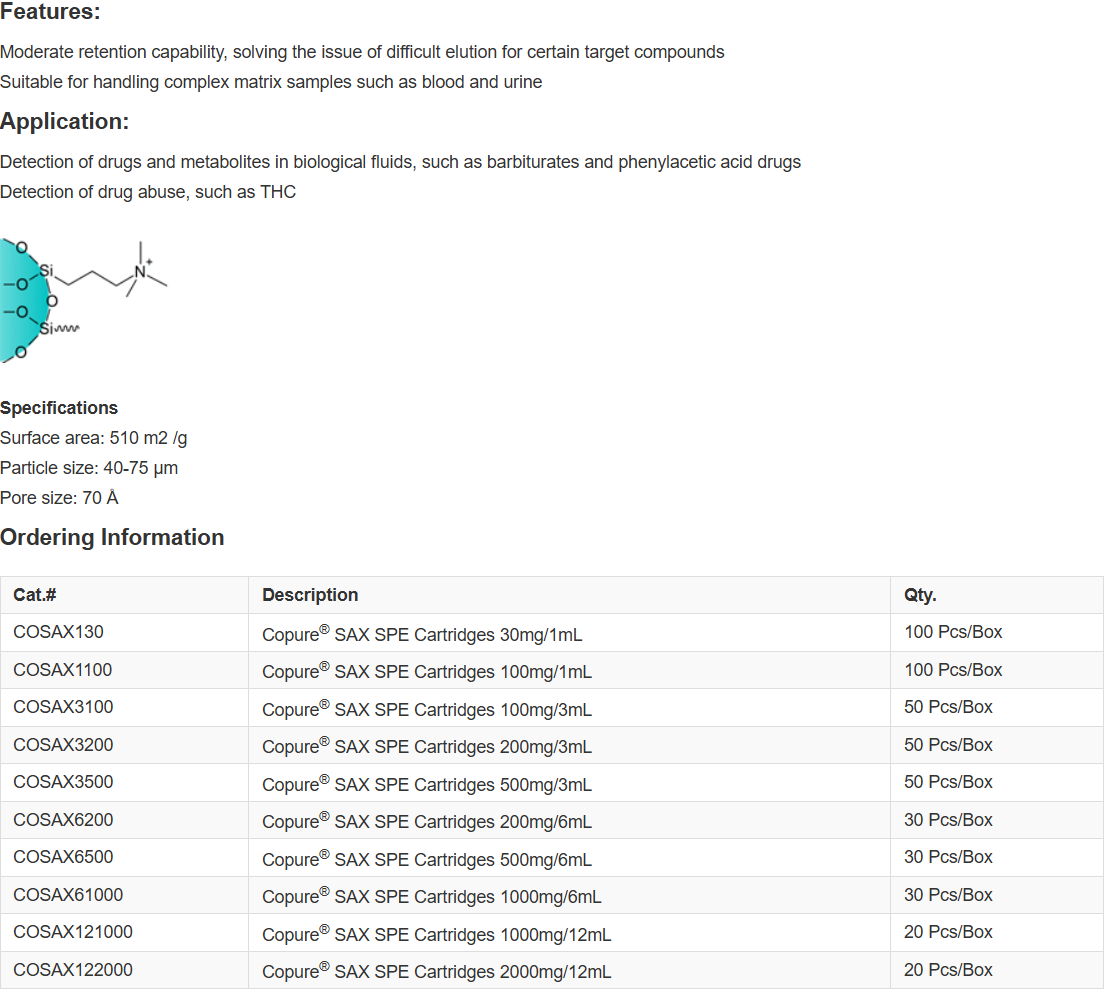Viewport: 1108px width, 999px height.
Task: Click the Ordering Information heading
Action: tap(112, 538)
